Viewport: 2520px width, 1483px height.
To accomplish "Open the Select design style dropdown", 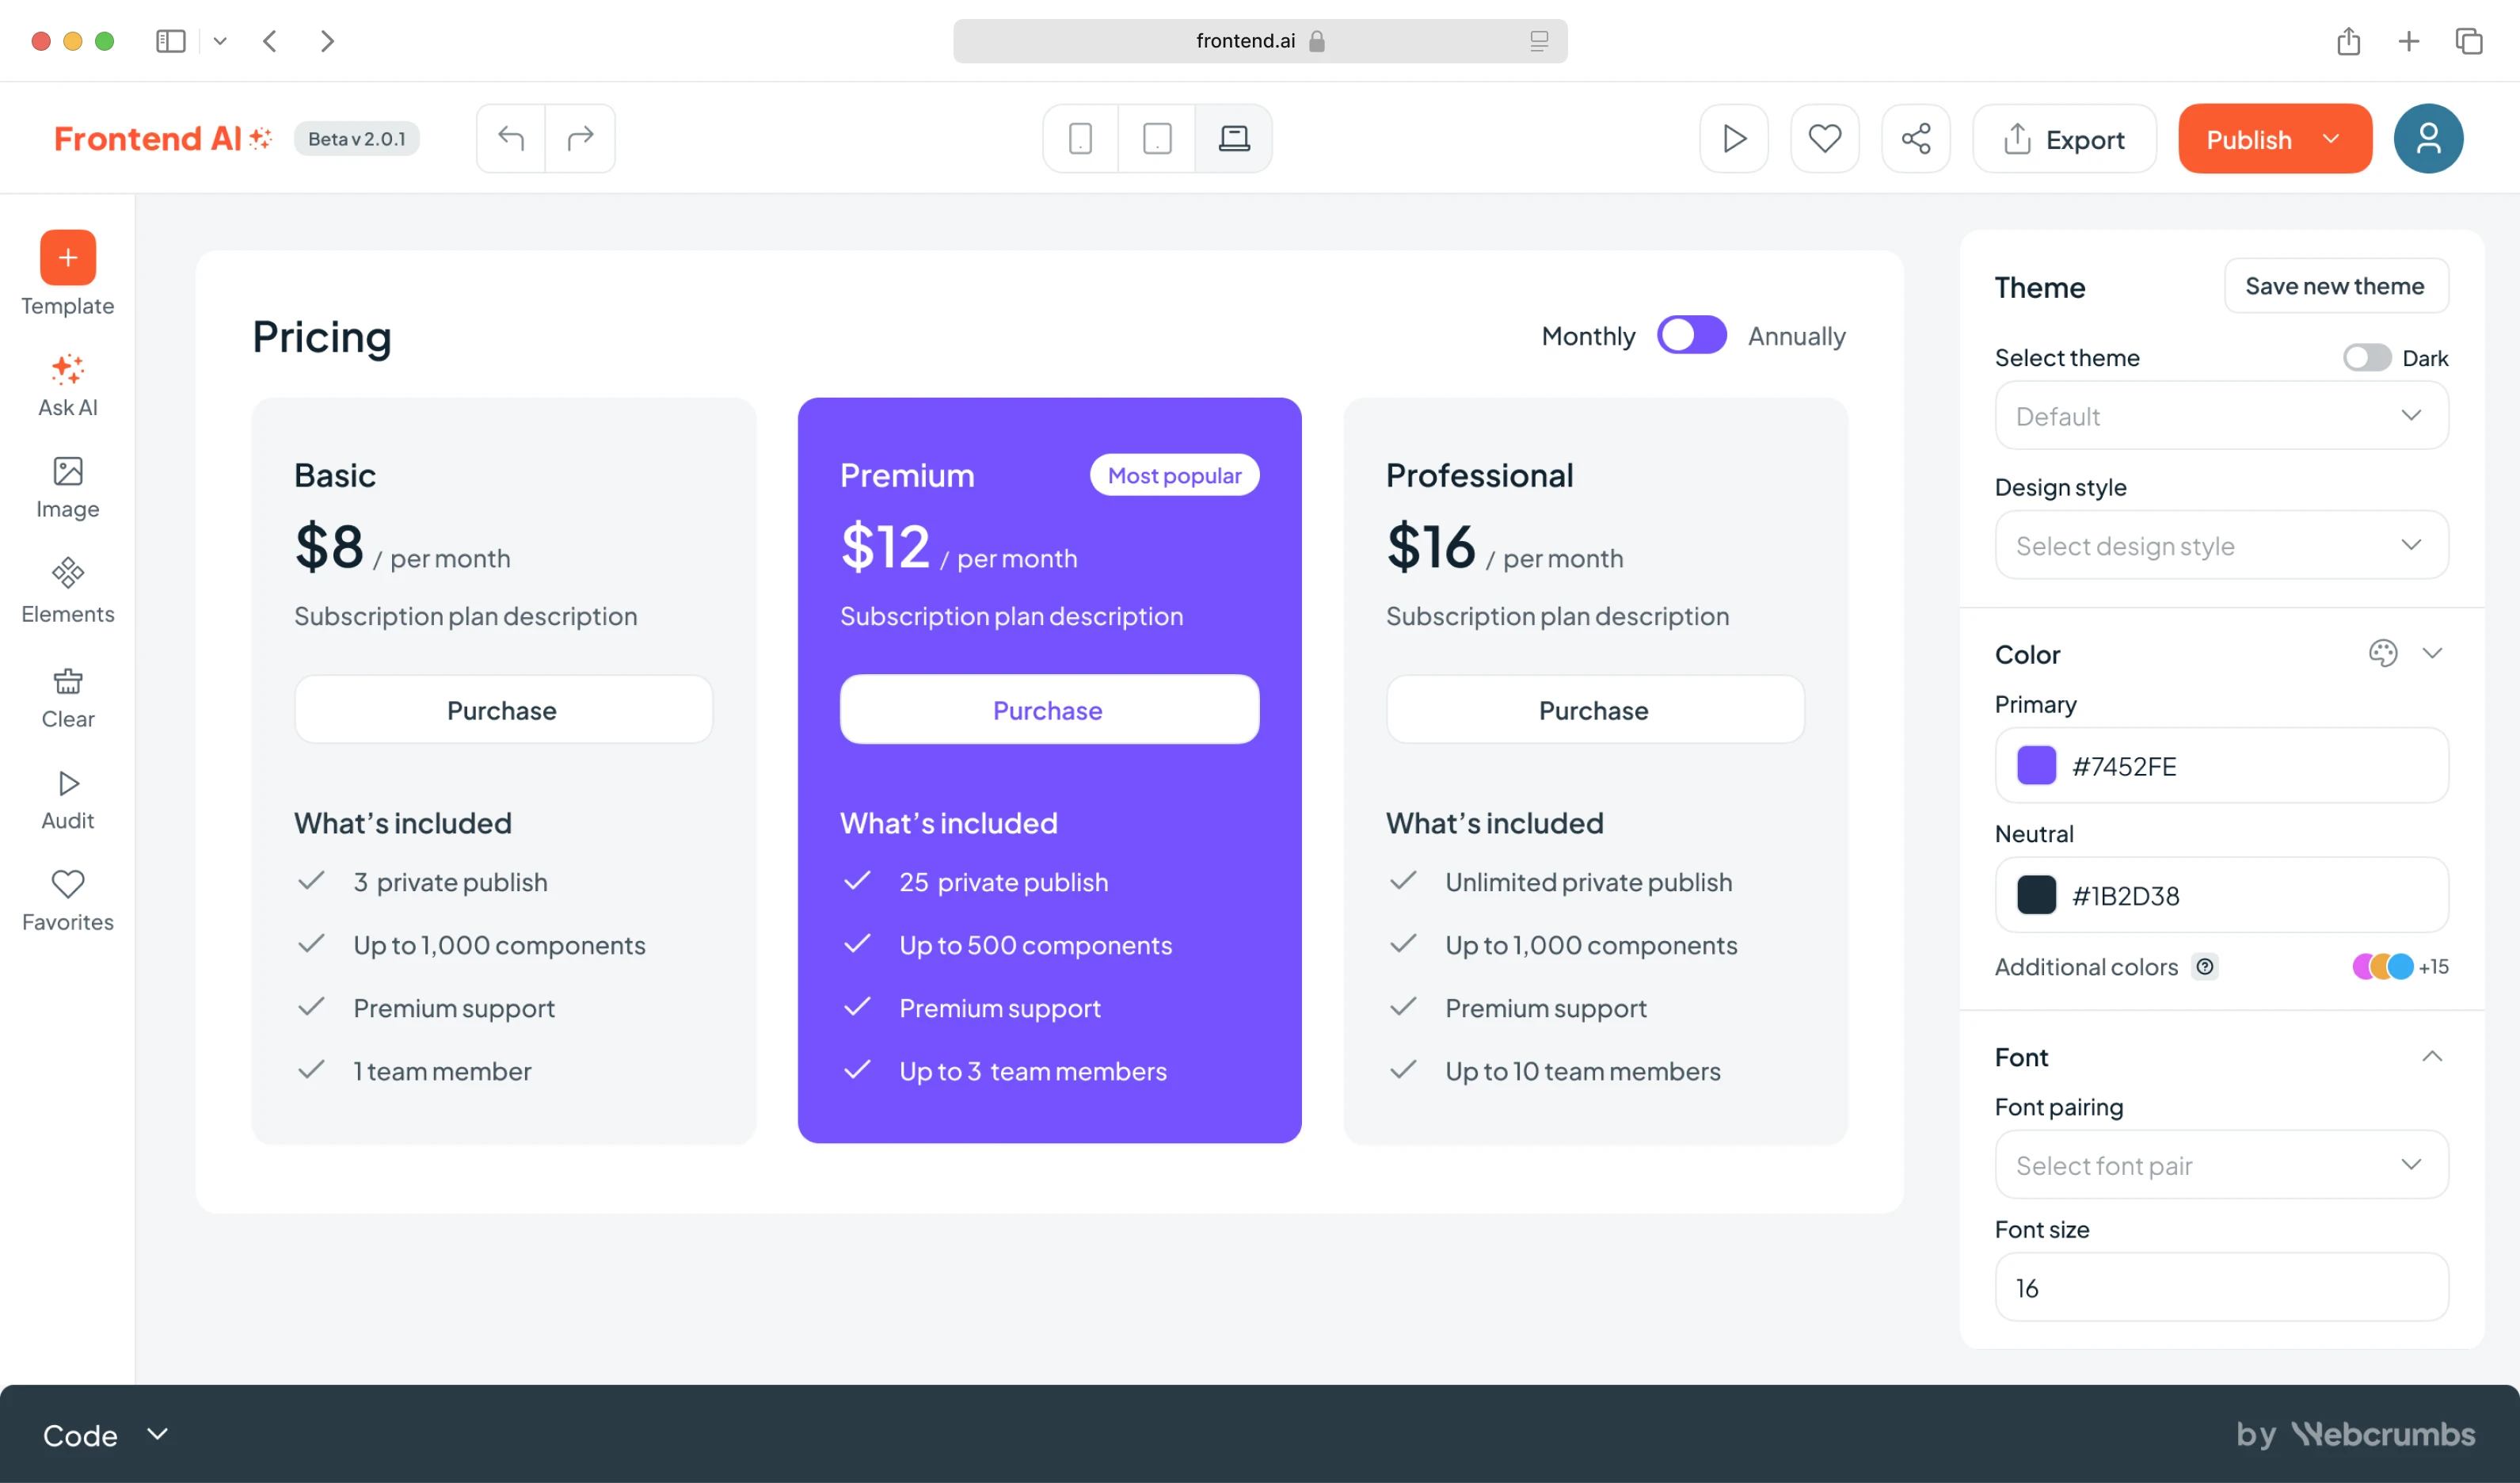I will [x=2221, y=545].
